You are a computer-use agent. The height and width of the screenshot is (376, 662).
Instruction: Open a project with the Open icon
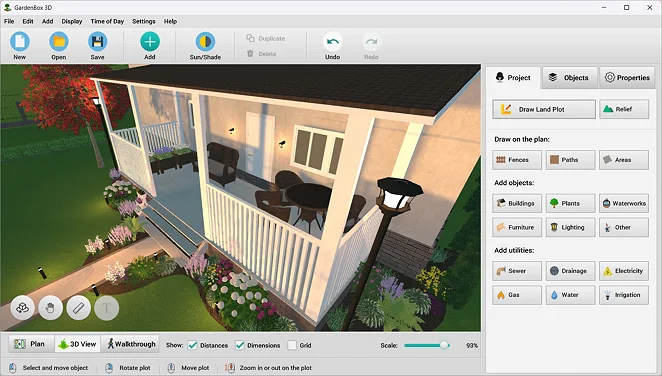pos(59,41)
